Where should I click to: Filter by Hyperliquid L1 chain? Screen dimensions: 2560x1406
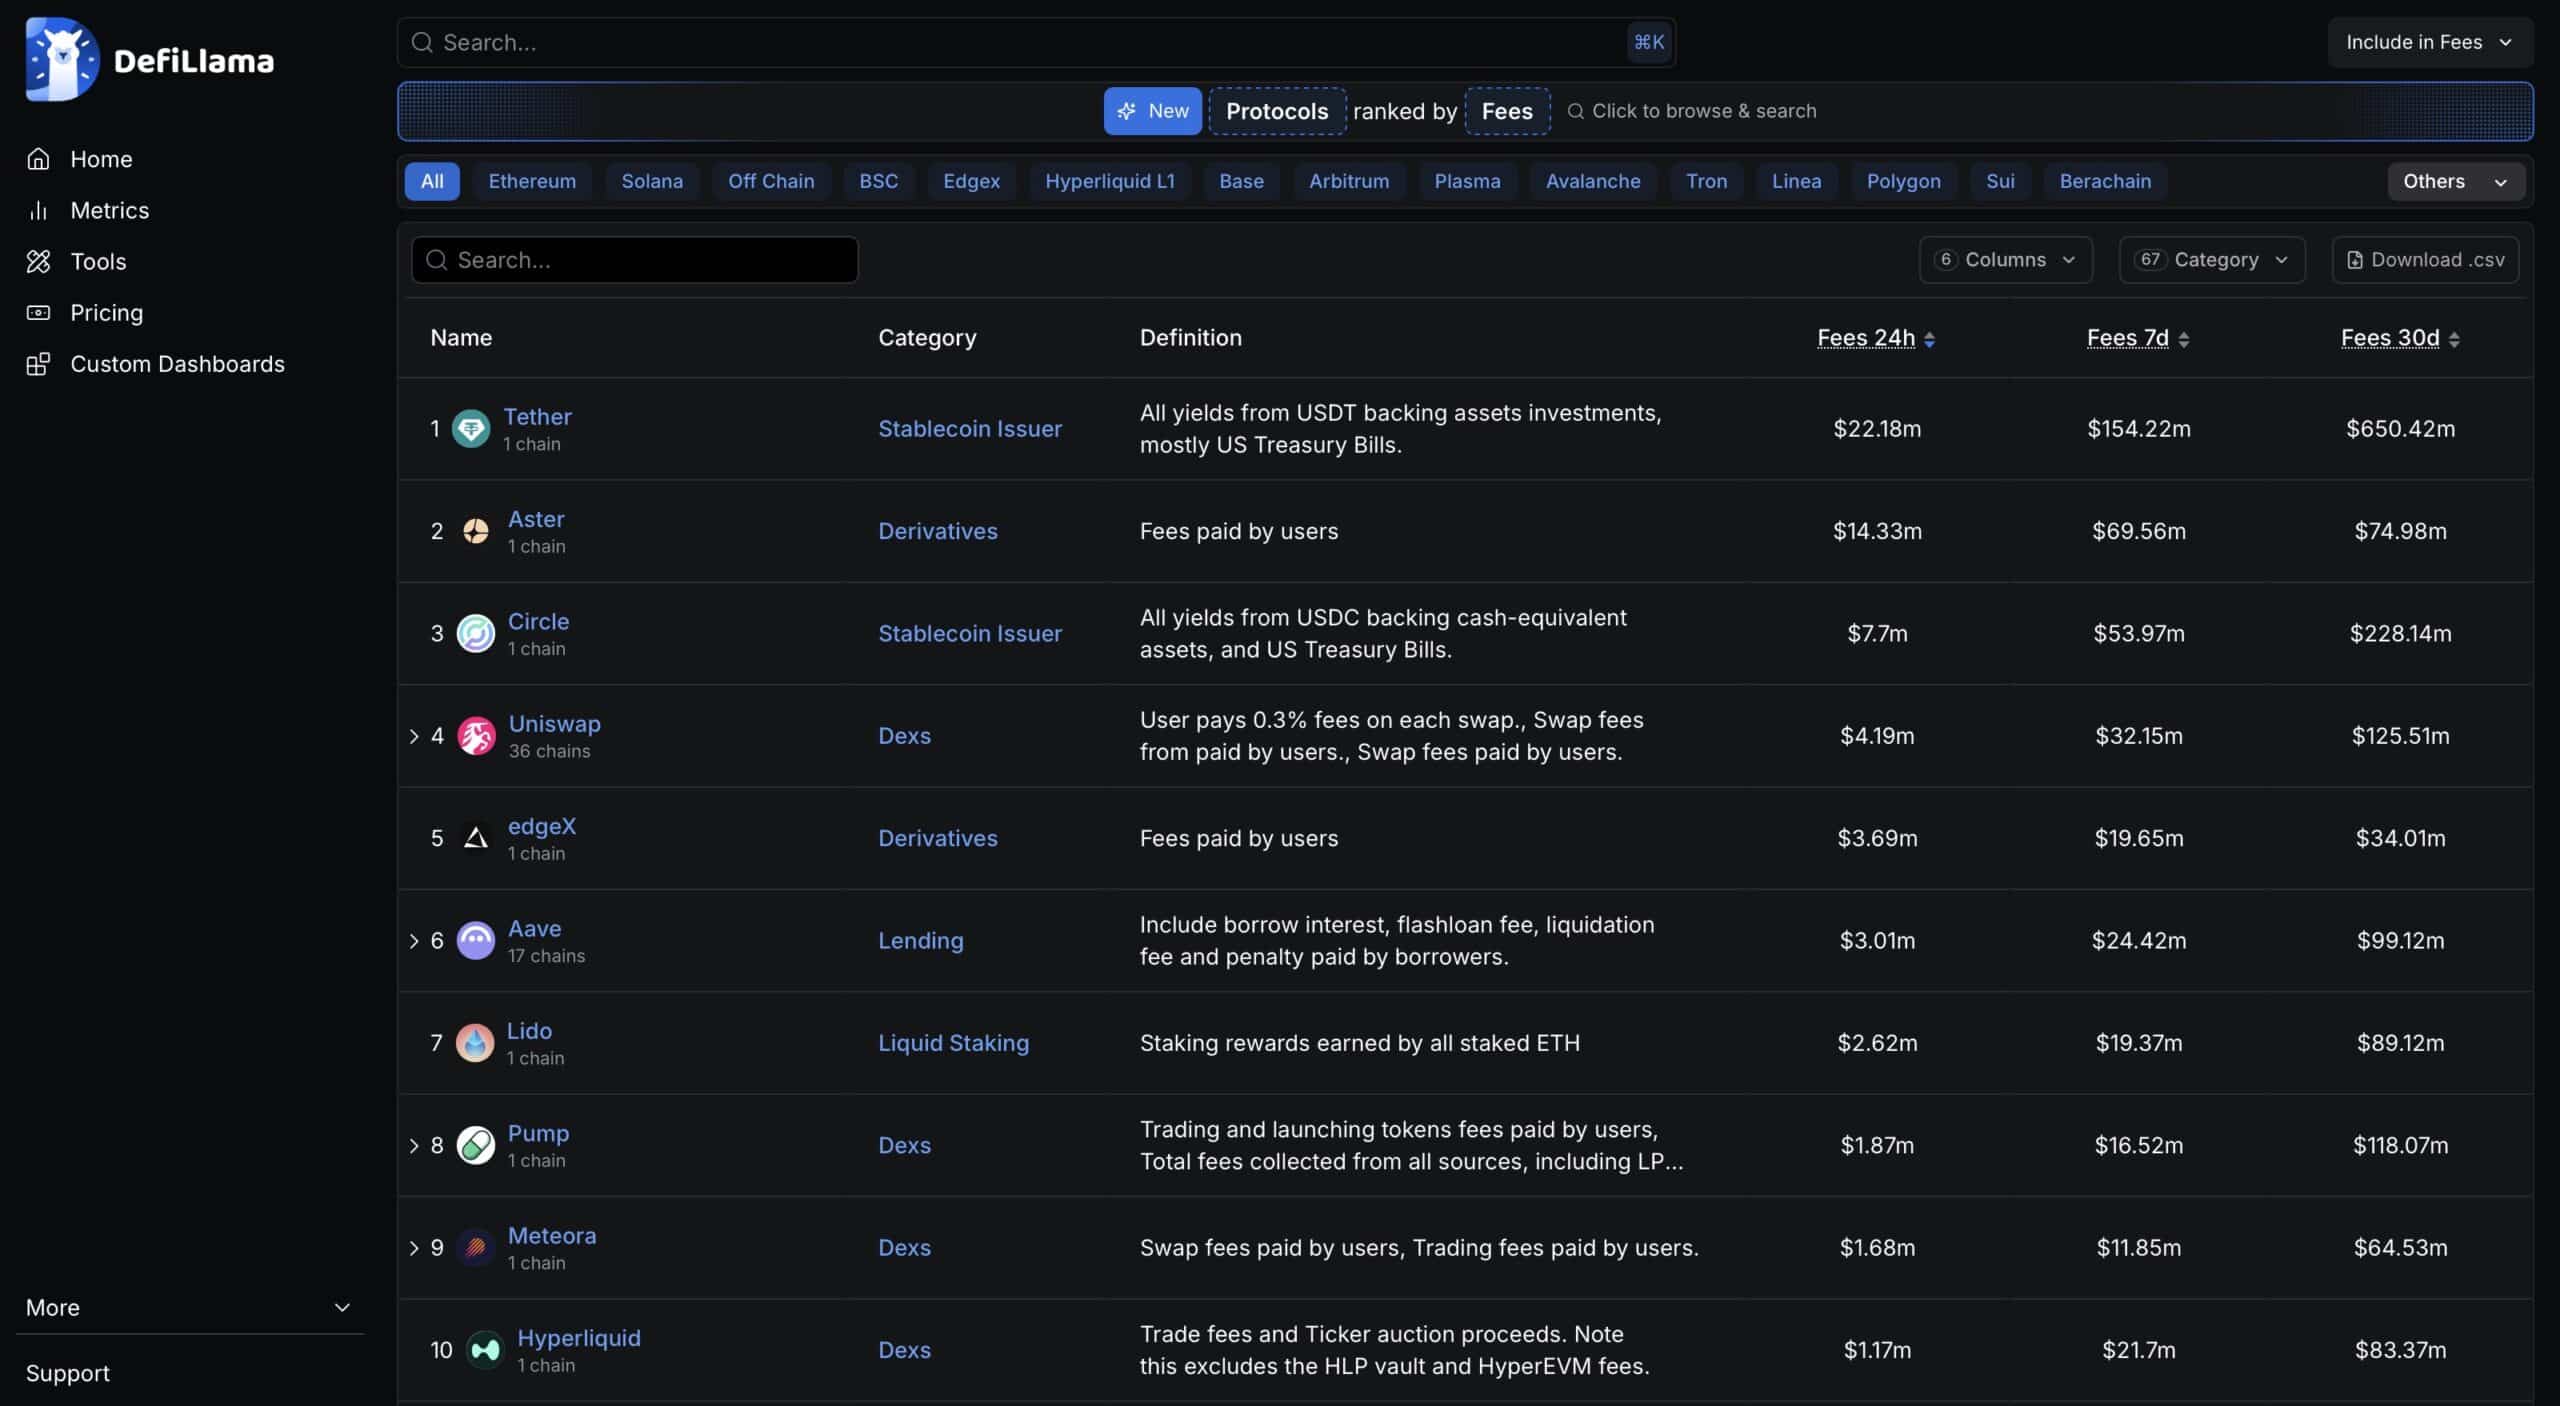coord(1110,181)
